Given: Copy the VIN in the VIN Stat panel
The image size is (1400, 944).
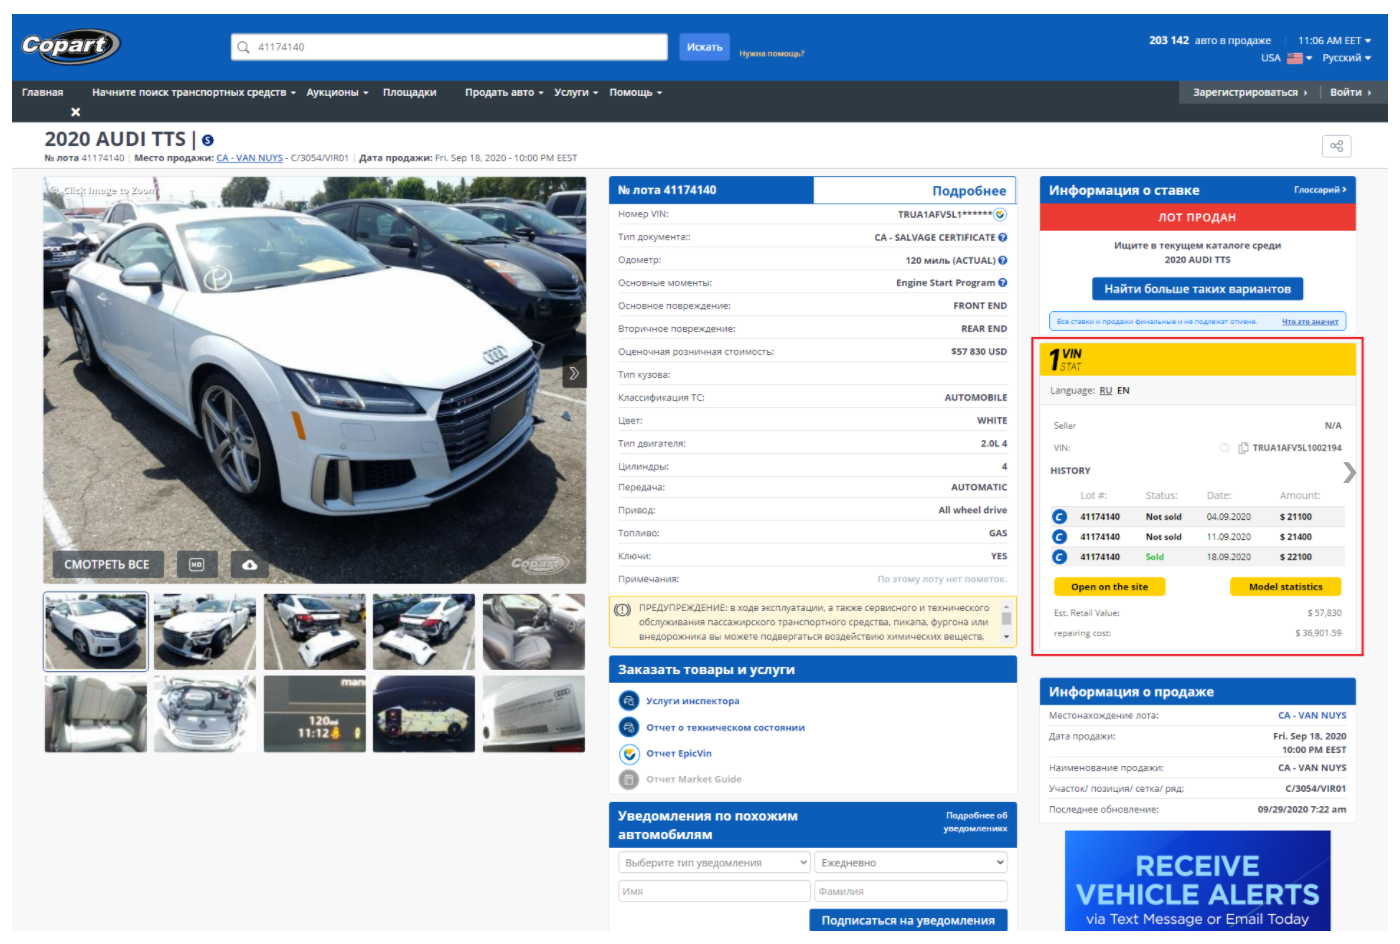Looking at the screenshot, I should 1243,448.
